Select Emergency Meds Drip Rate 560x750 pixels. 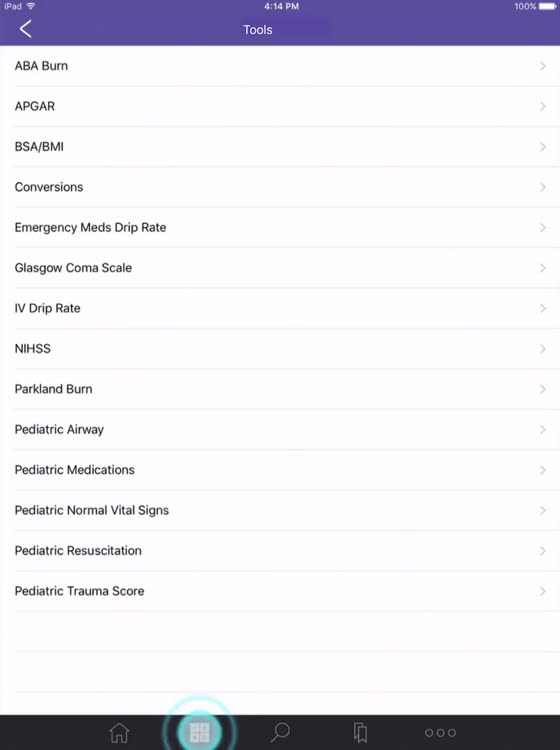(x=280, y=228)
